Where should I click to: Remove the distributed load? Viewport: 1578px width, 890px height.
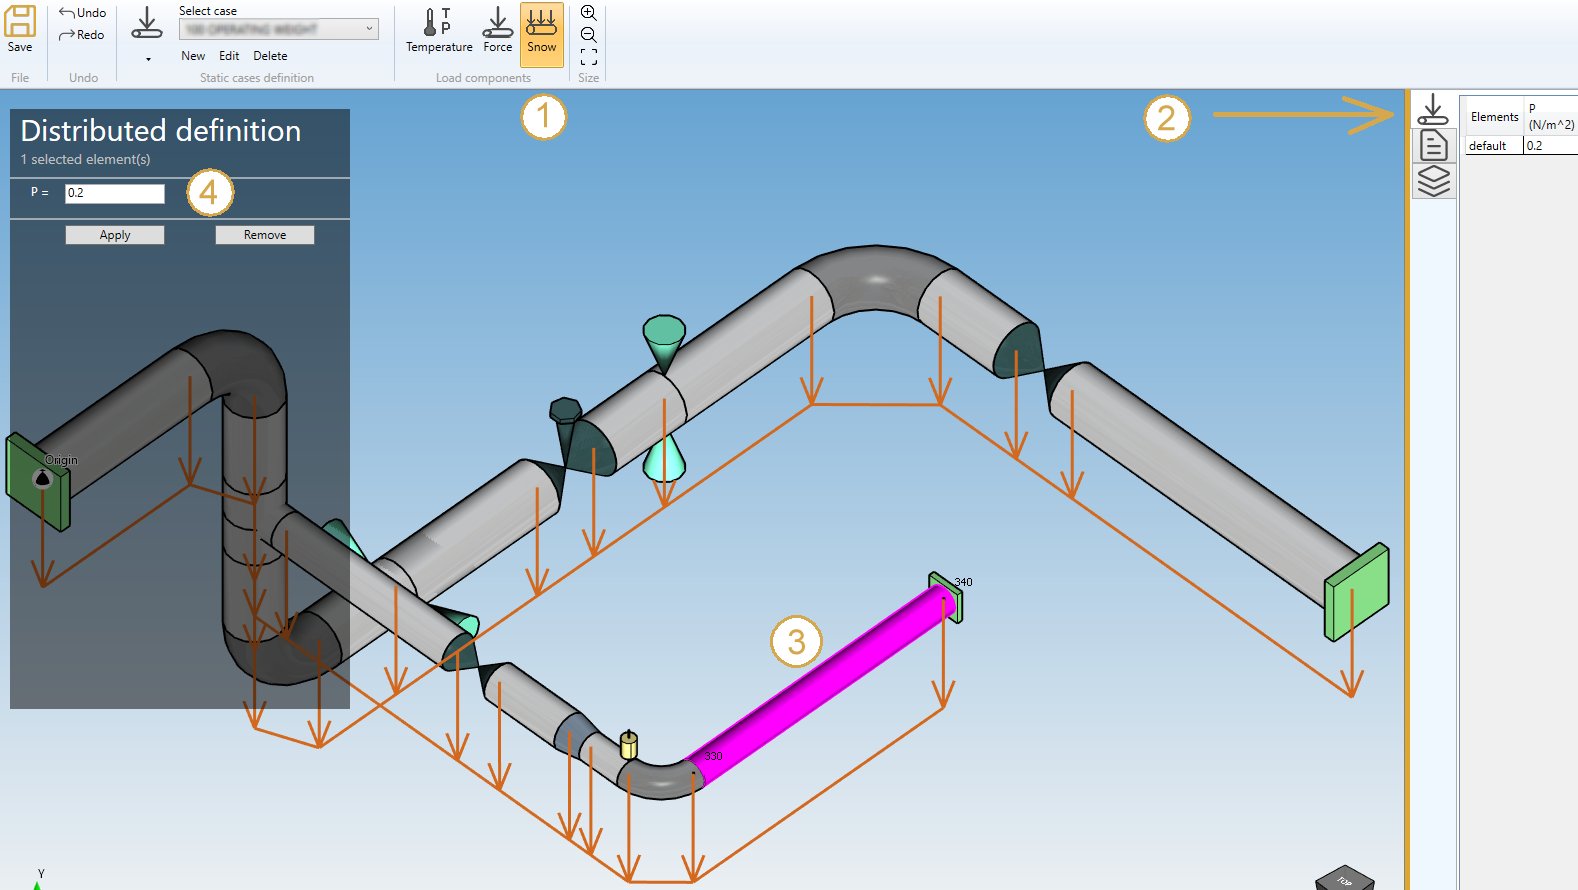(x=265, y=235)
